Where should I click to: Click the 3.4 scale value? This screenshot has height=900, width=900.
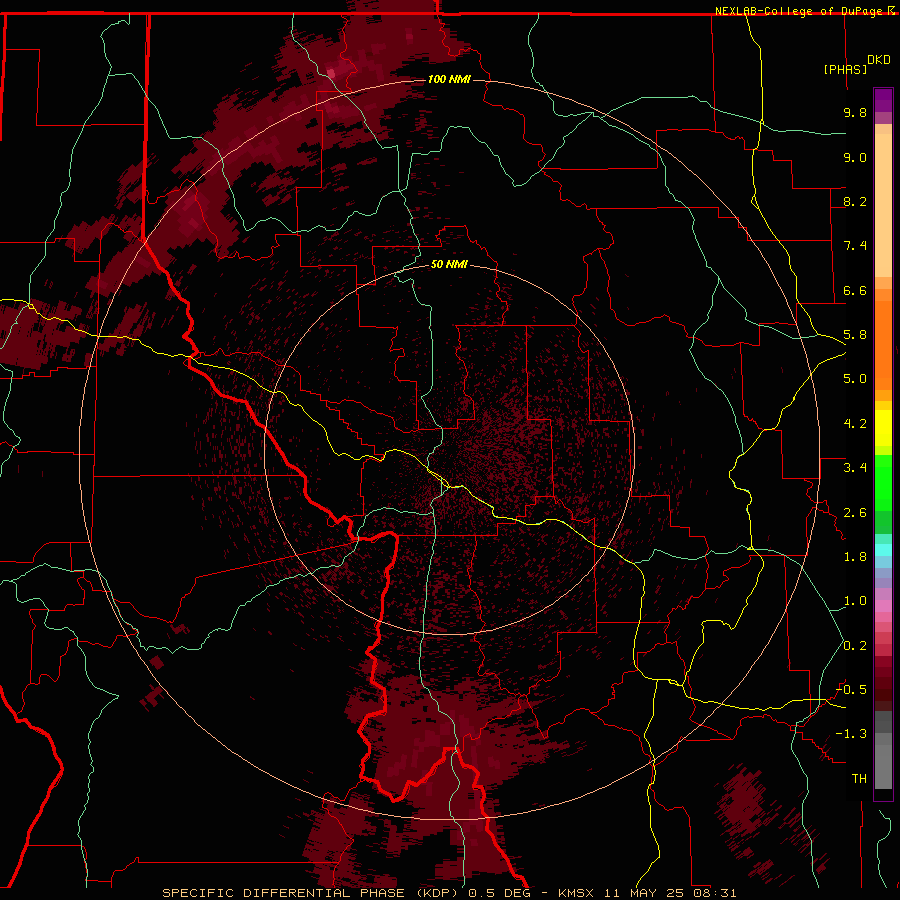855,468
